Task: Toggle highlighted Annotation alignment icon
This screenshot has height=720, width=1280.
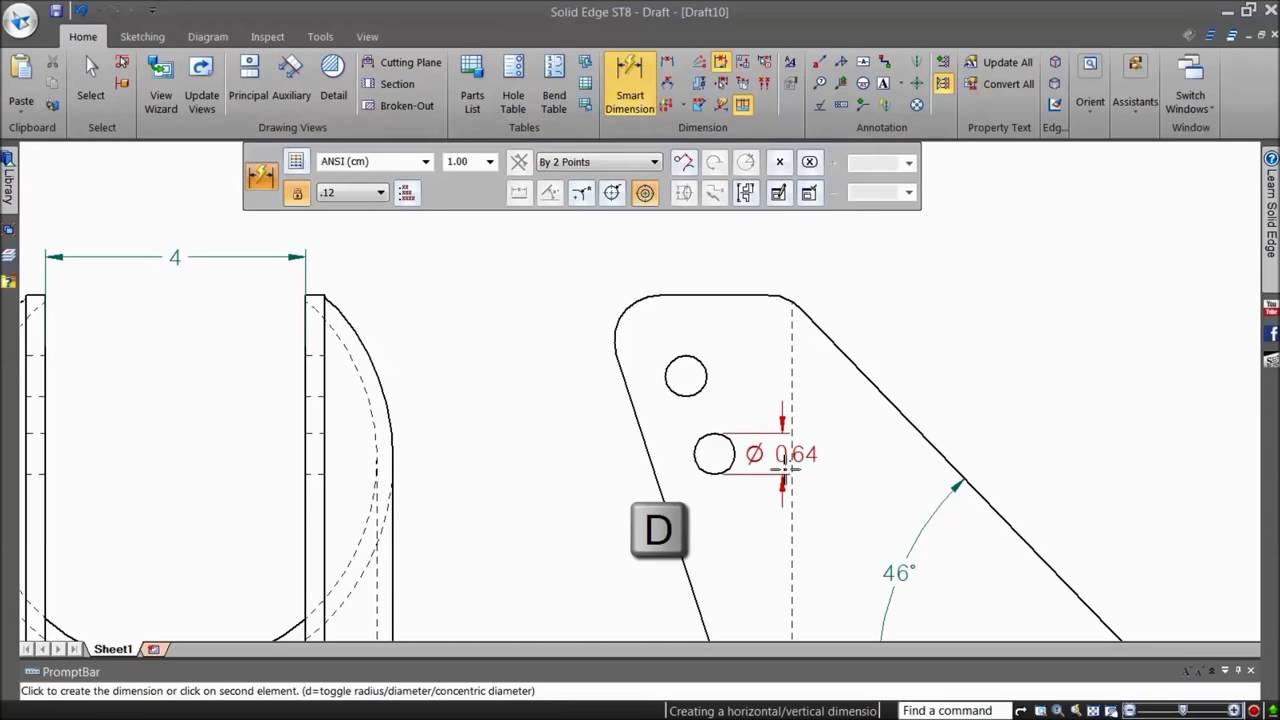Action: click(943, 84)
